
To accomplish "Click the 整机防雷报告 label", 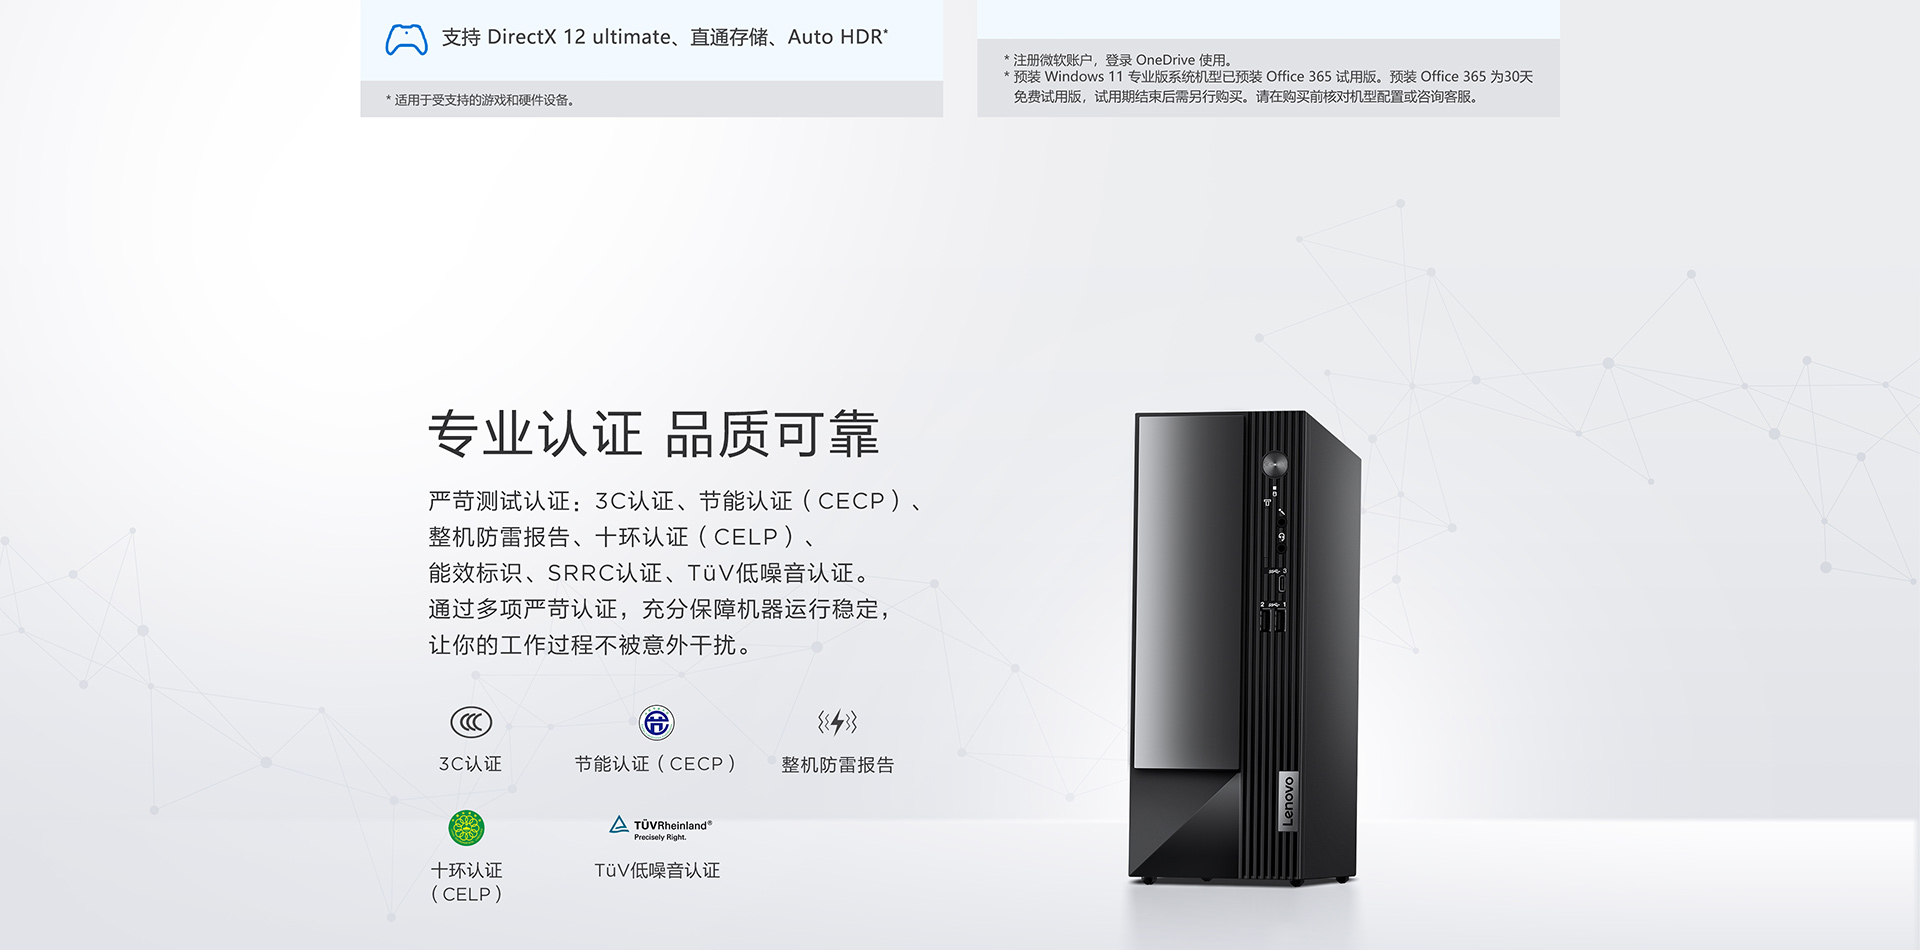I will click(837, 765).
